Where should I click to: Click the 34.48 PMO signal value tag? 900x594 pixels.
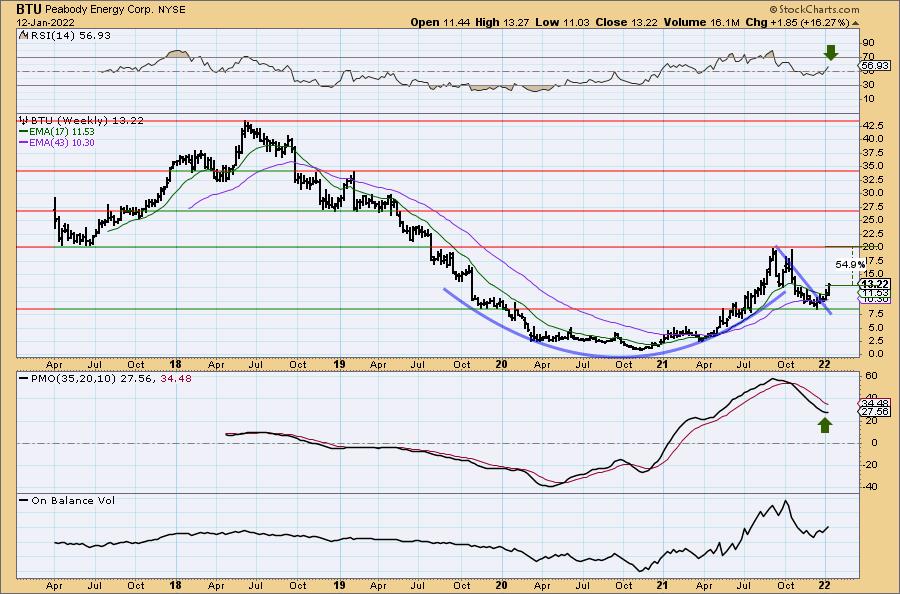tap(875, 403)
